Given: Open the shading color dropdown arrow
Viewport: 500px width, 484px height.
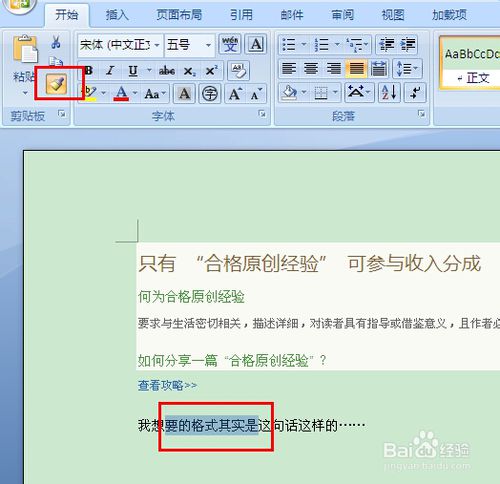Looking at the screenshot, I should (x=304, y=92).
